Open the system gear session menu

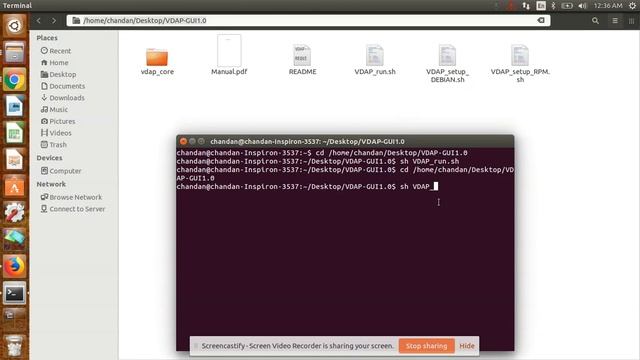pos(632,6)
